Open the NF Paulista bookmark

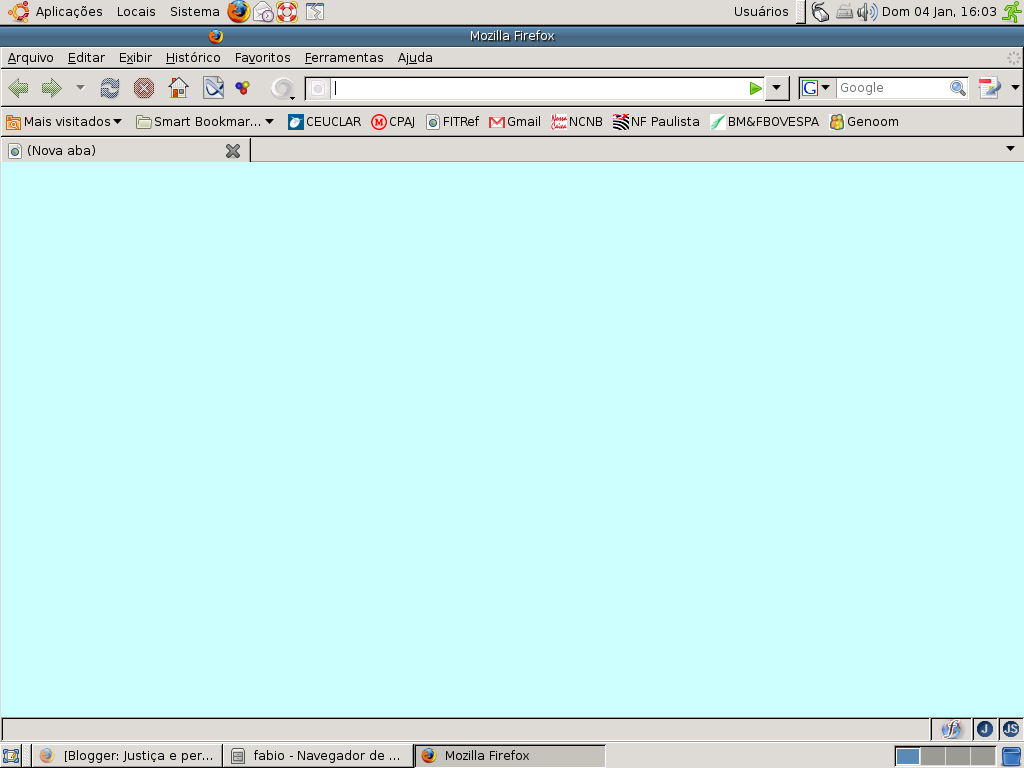click(x=656, y=121)
